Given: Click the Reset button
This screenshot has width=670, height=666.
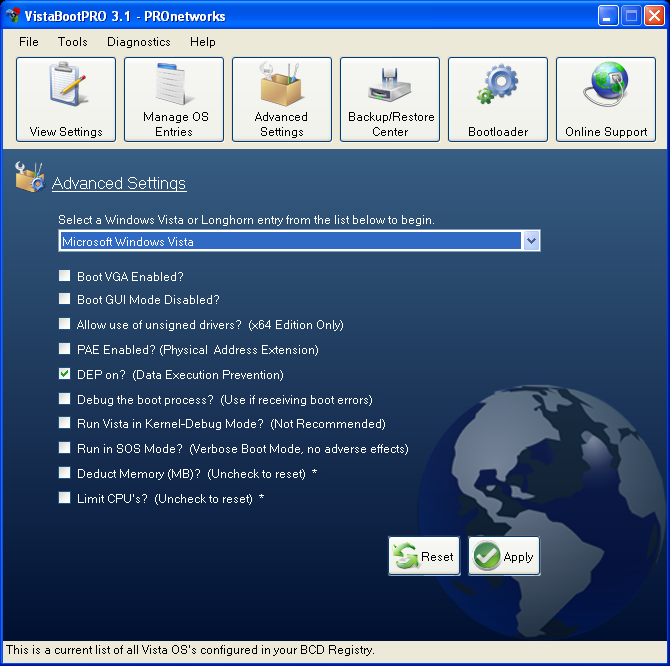Looking at the screenshot, I should (x=424, y=556).
